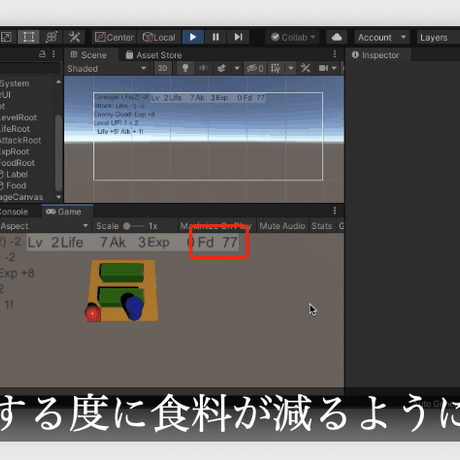Expand the scene effects dropdown arrow
460x460 pixels.
coord(237,69)
